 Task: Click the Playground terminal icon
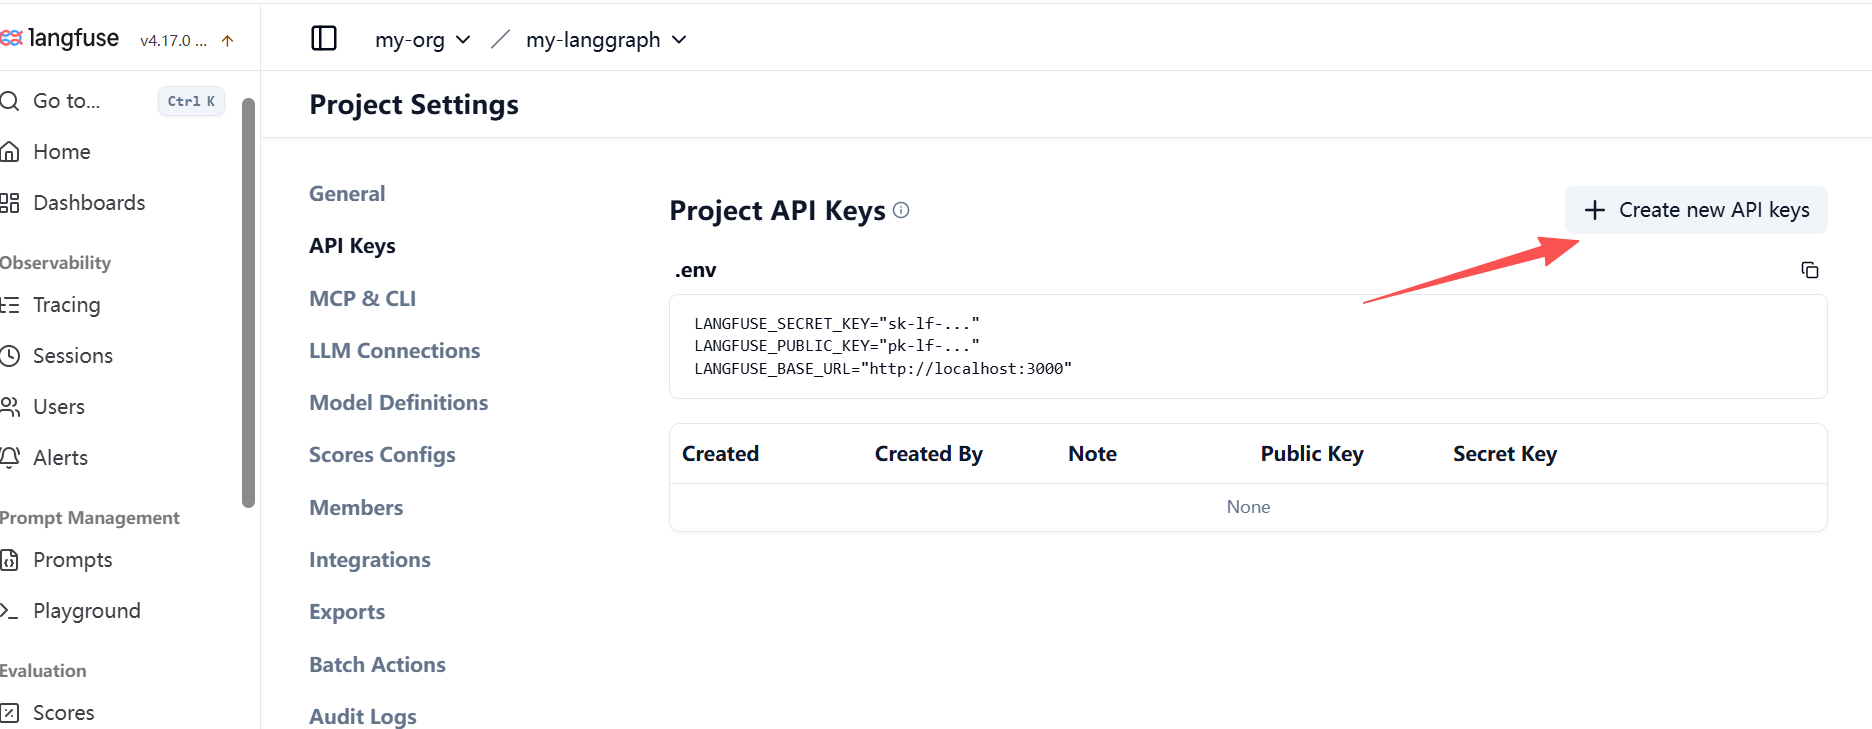(x=10, y=611)
